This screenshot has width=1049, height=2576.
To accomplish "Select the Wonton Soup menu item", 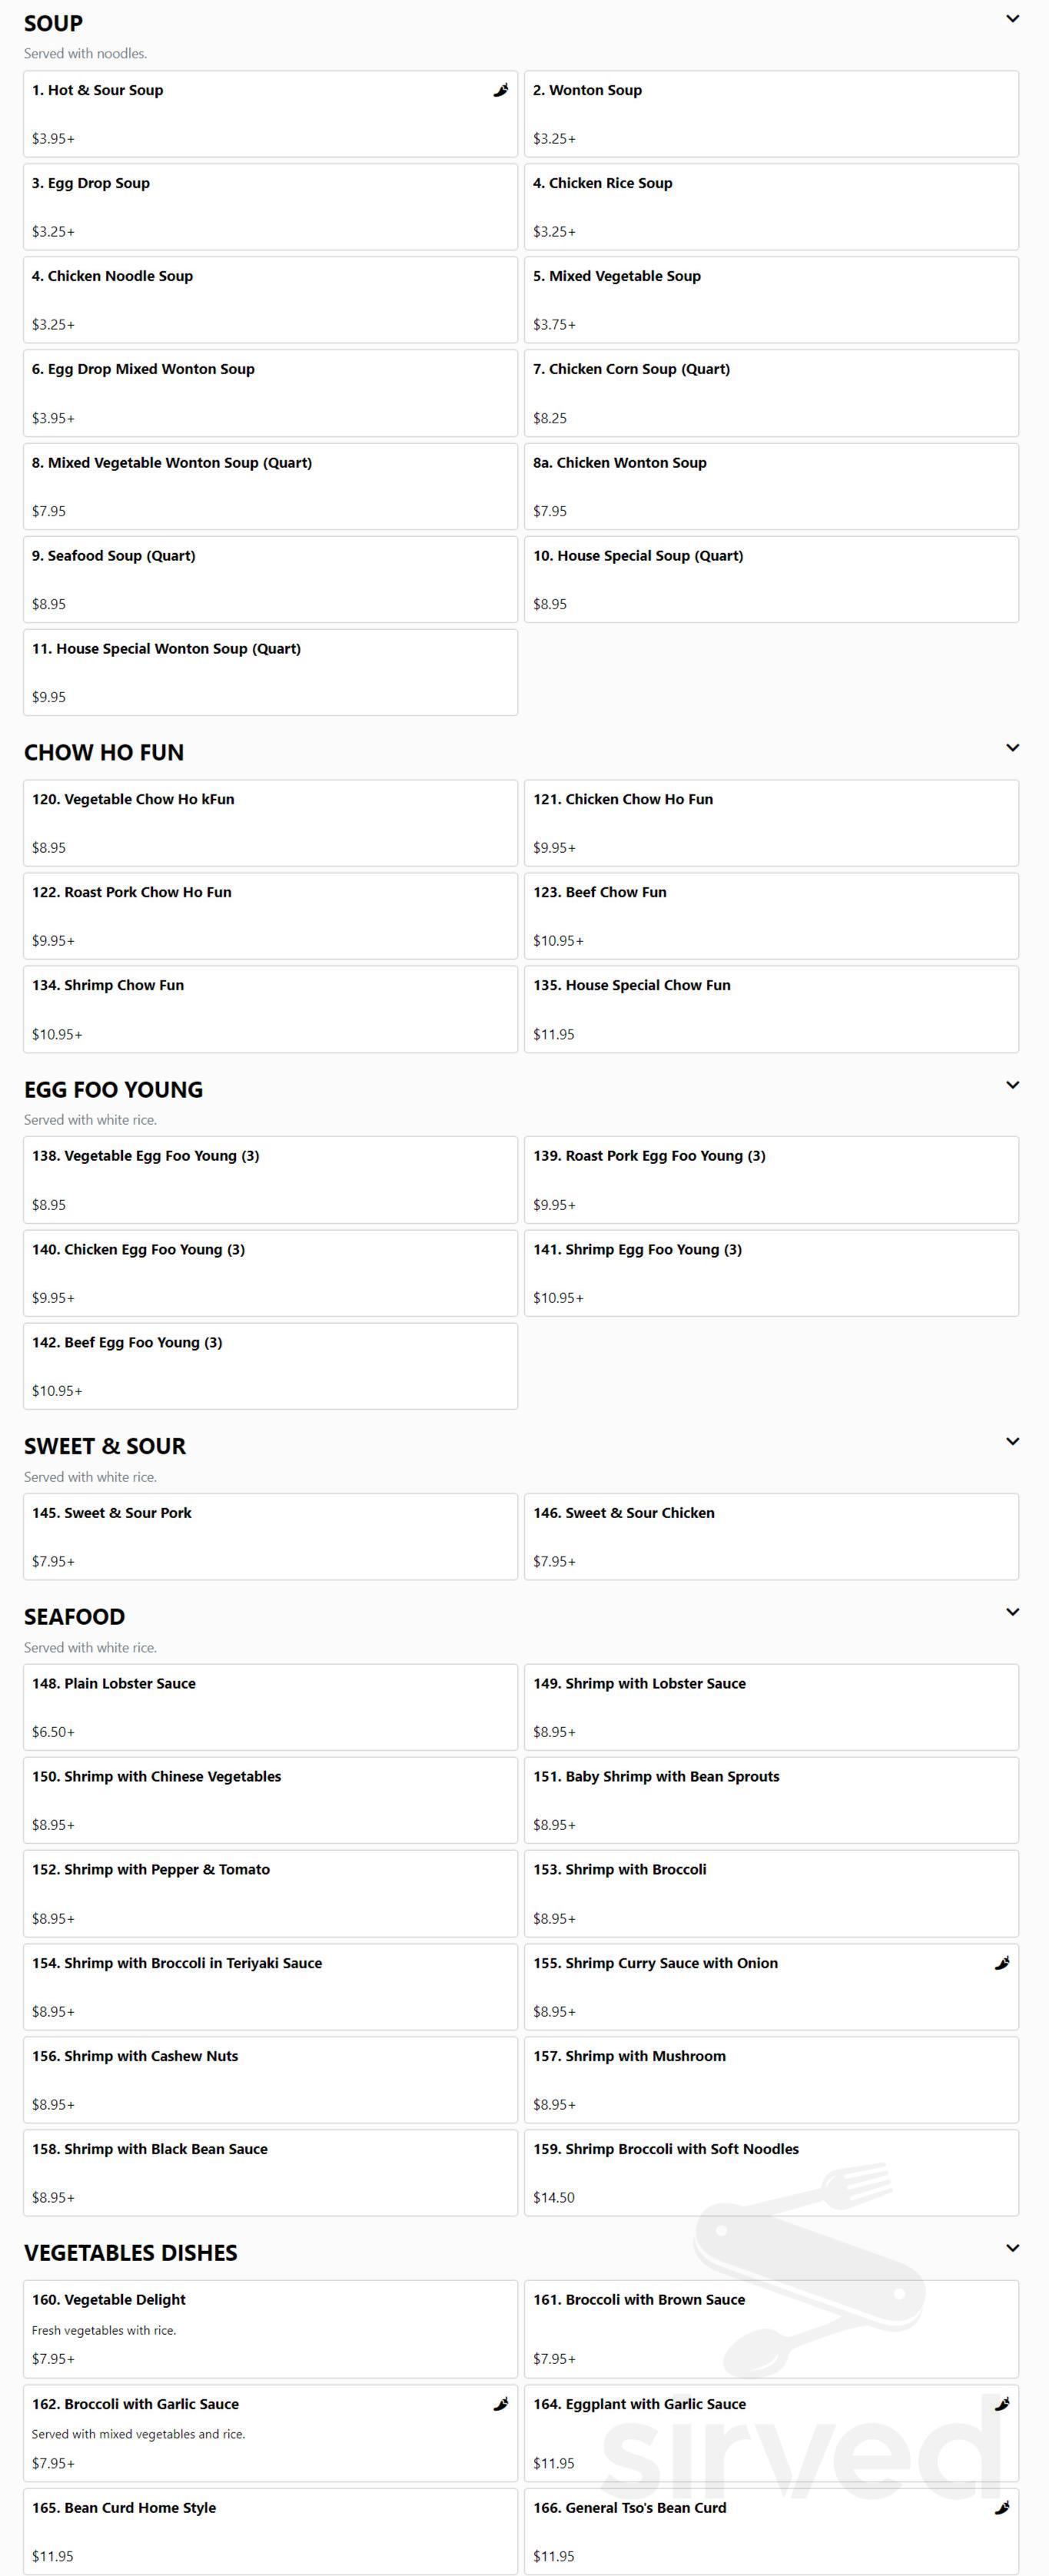I will coord(772,113).
